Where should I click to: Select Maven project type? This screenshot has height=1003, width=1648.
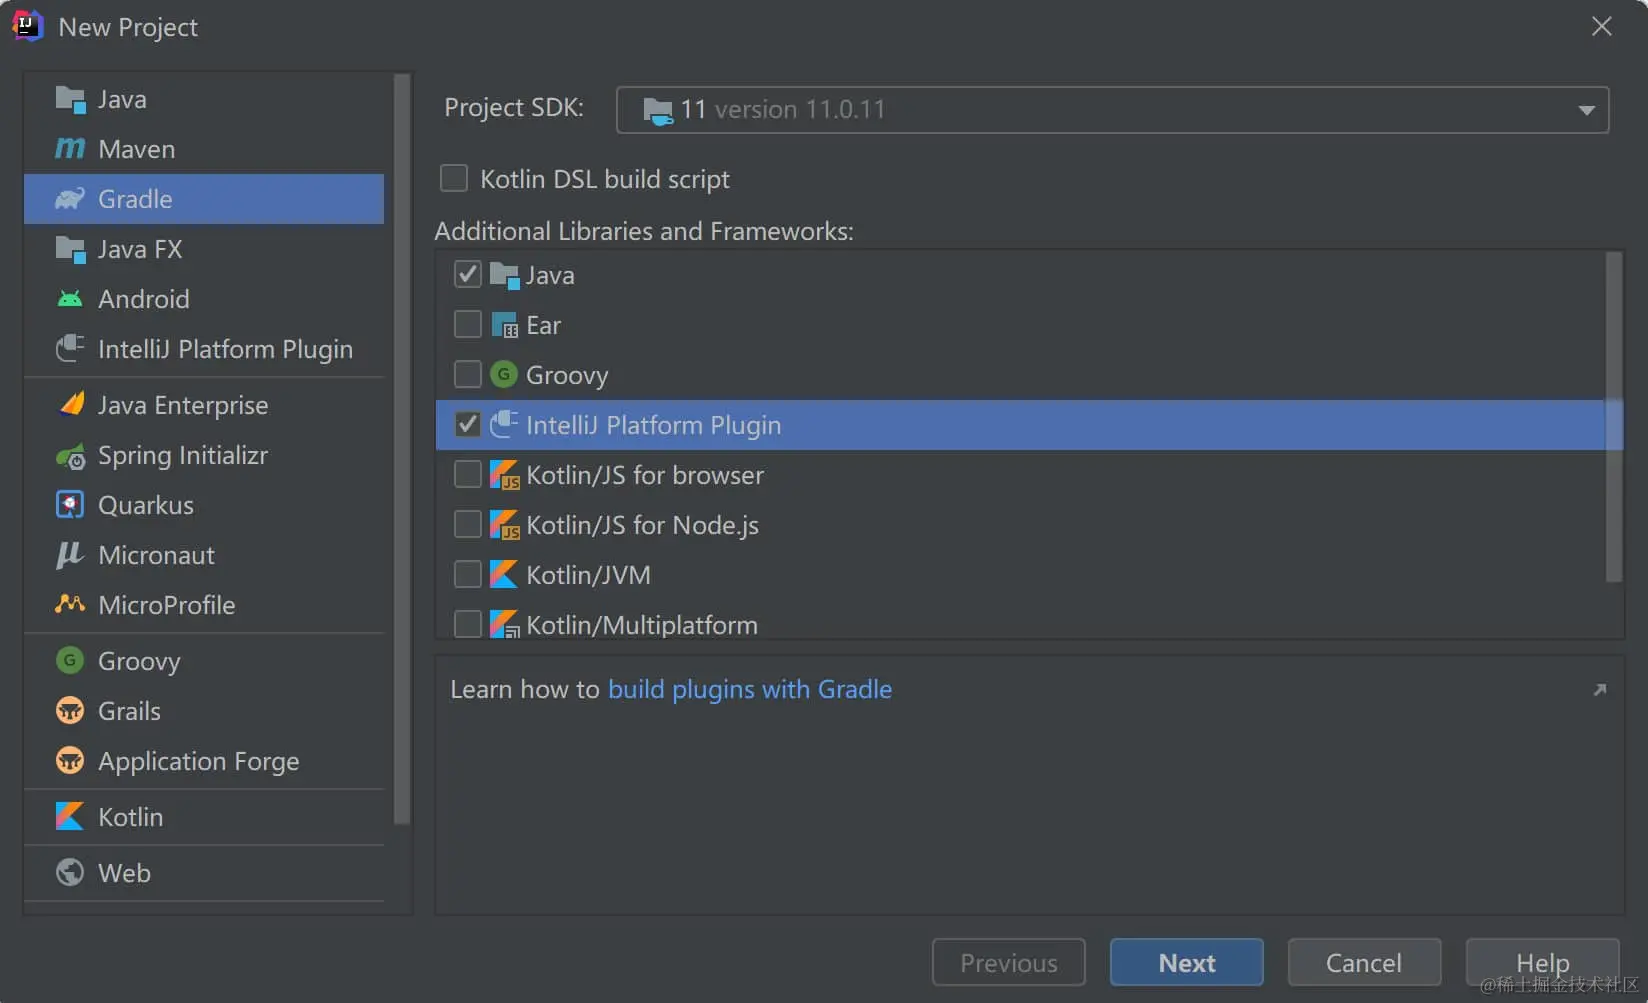pyautogui.click(x=204, y=149)
